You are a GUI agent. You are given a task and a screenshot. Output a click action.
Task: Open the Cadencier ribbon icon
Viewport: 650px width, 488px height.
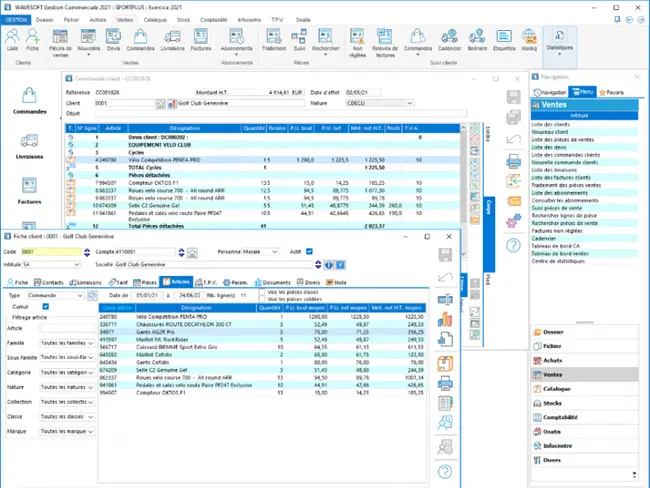pos(449,40)
